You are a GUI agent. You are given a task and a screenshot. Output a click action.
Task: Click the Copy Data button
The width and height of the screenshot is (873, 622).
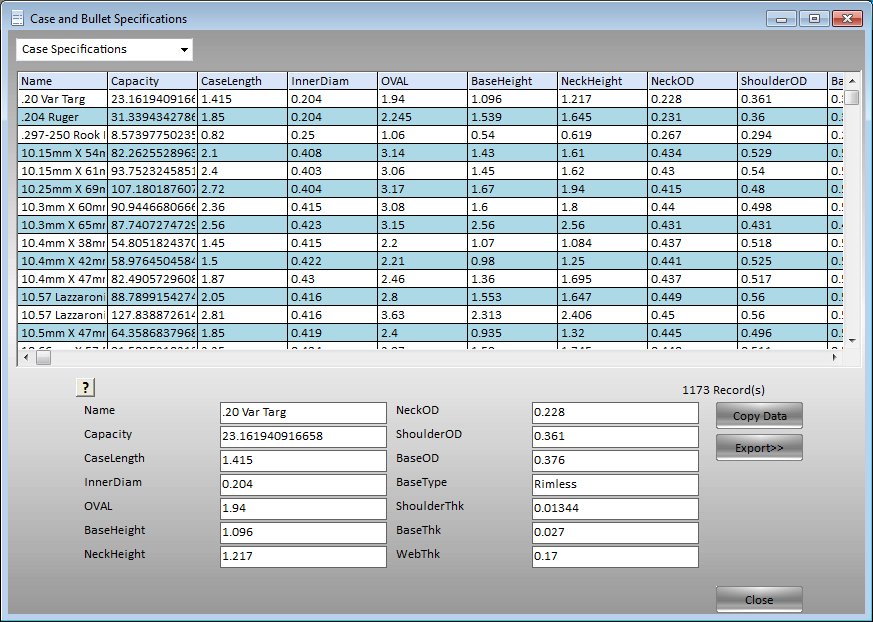pyautogui.click(x=758, y=415)
